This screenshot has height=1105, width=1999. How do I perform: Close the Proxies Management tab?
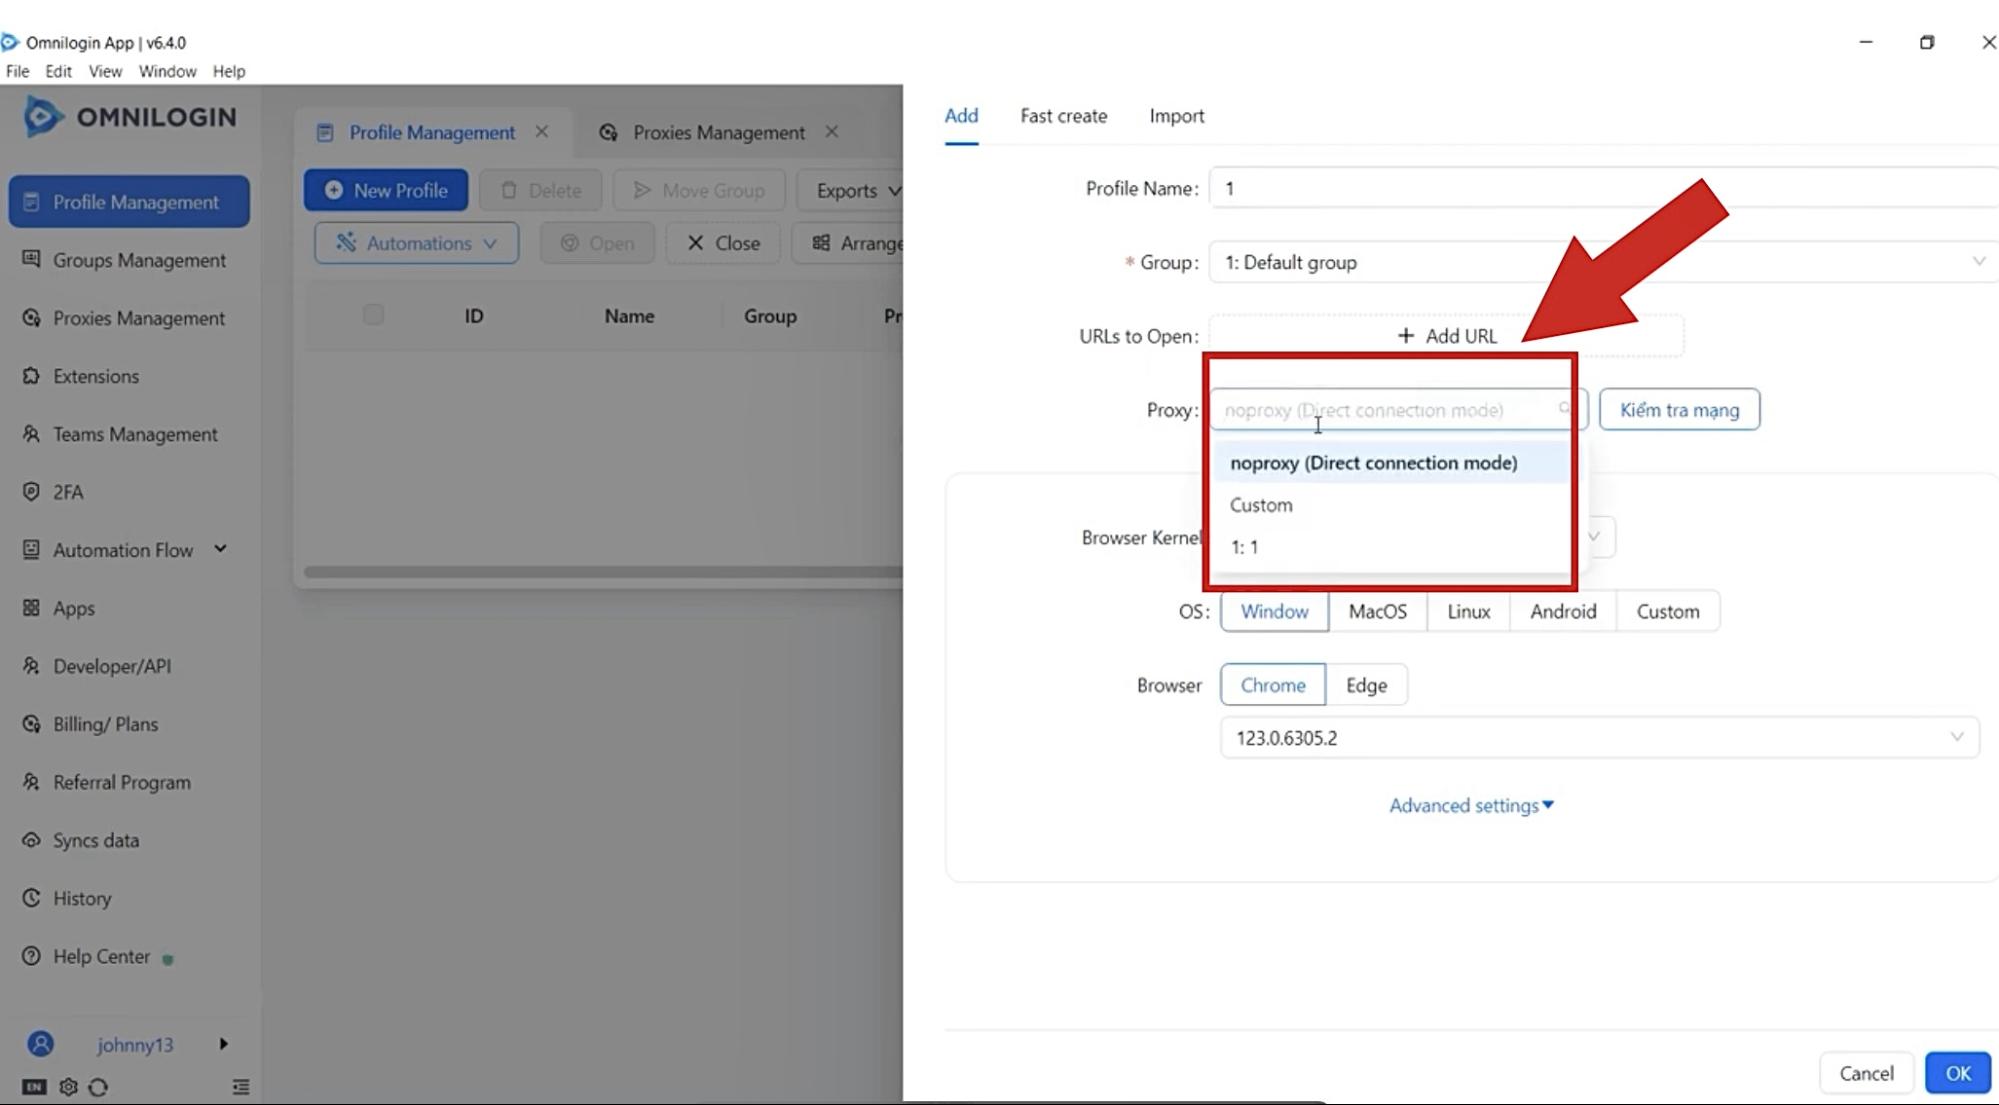(831, 132)
